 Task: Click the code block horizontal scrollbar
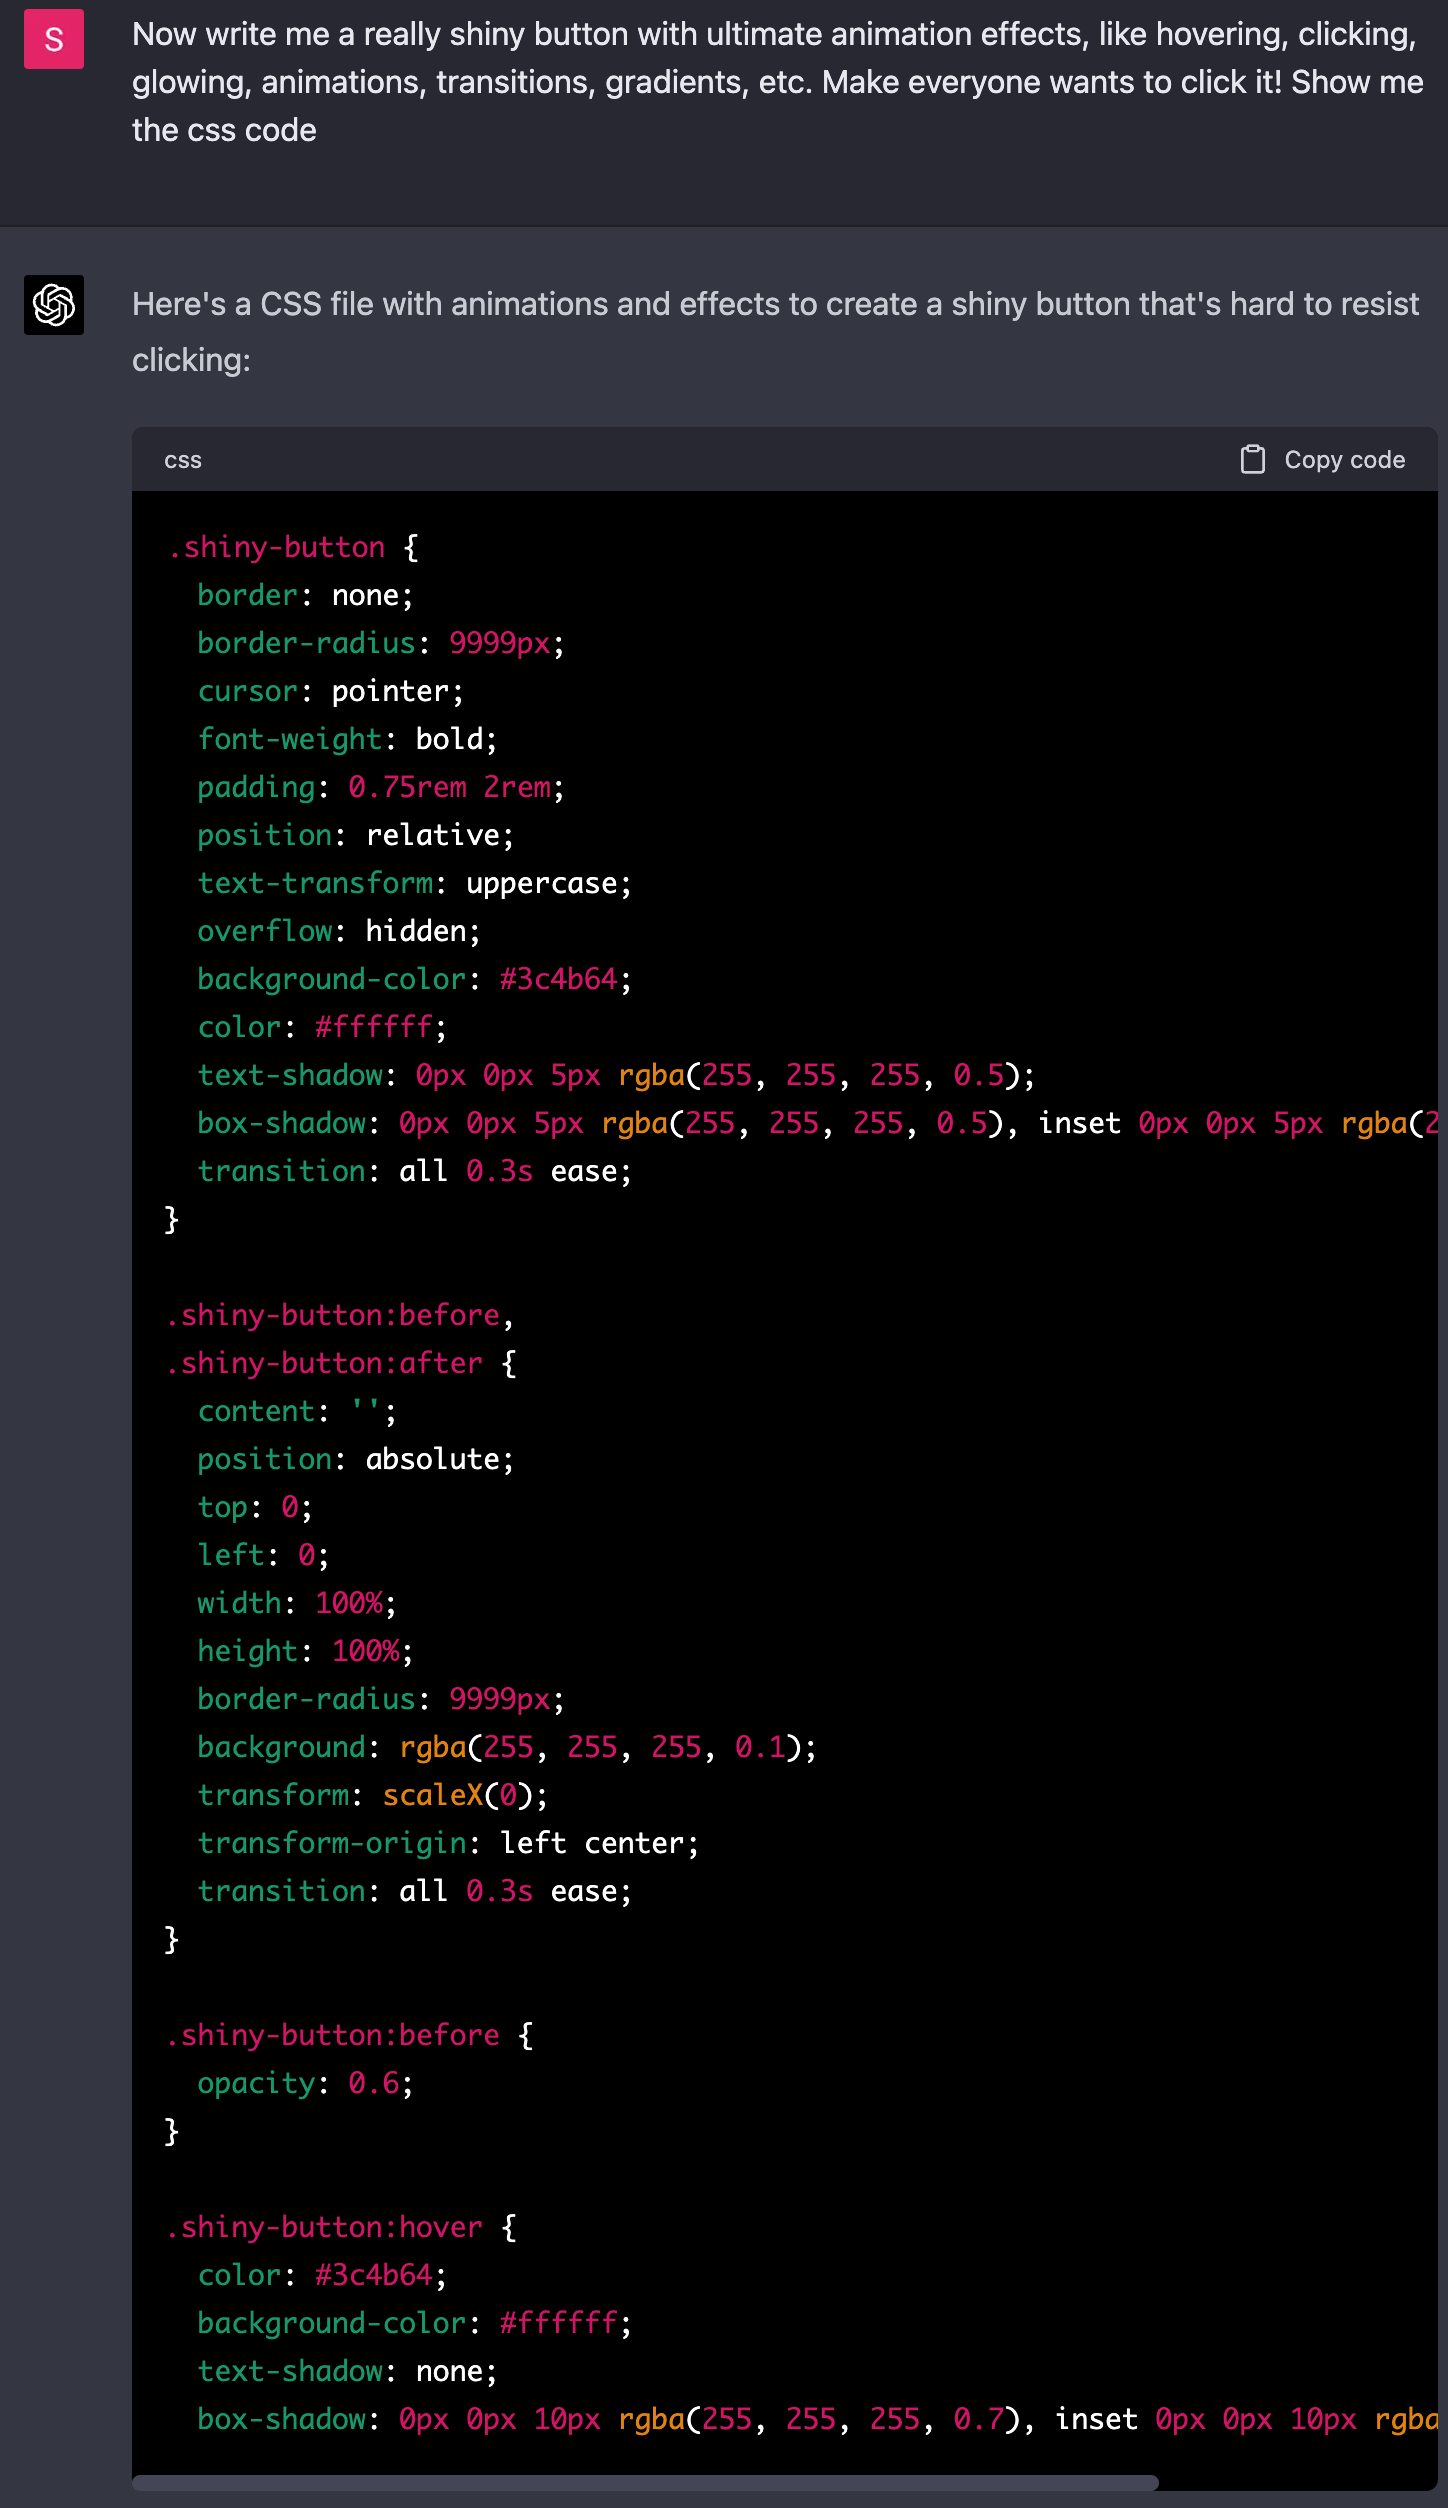[x=645, y=2482]
